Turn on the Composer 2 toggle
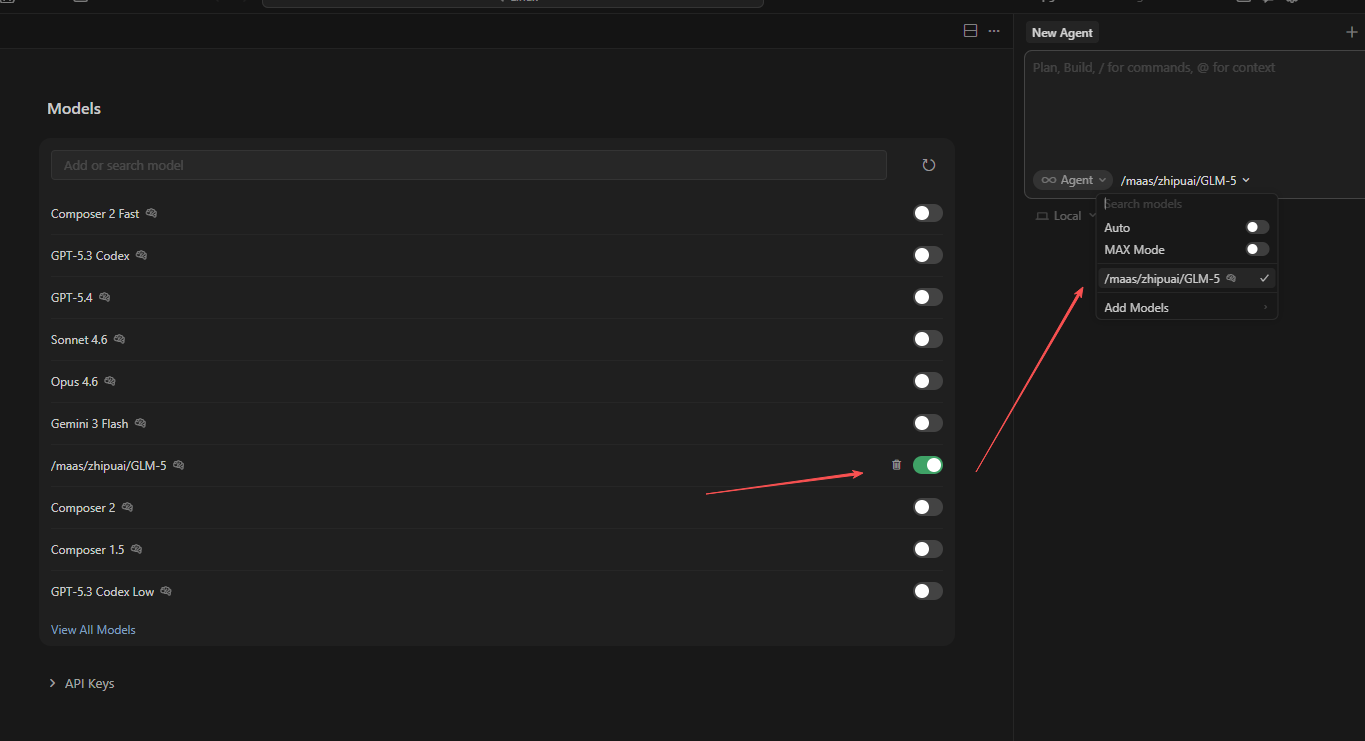The height and width of the screenshot is (741, 1365). 928,507
